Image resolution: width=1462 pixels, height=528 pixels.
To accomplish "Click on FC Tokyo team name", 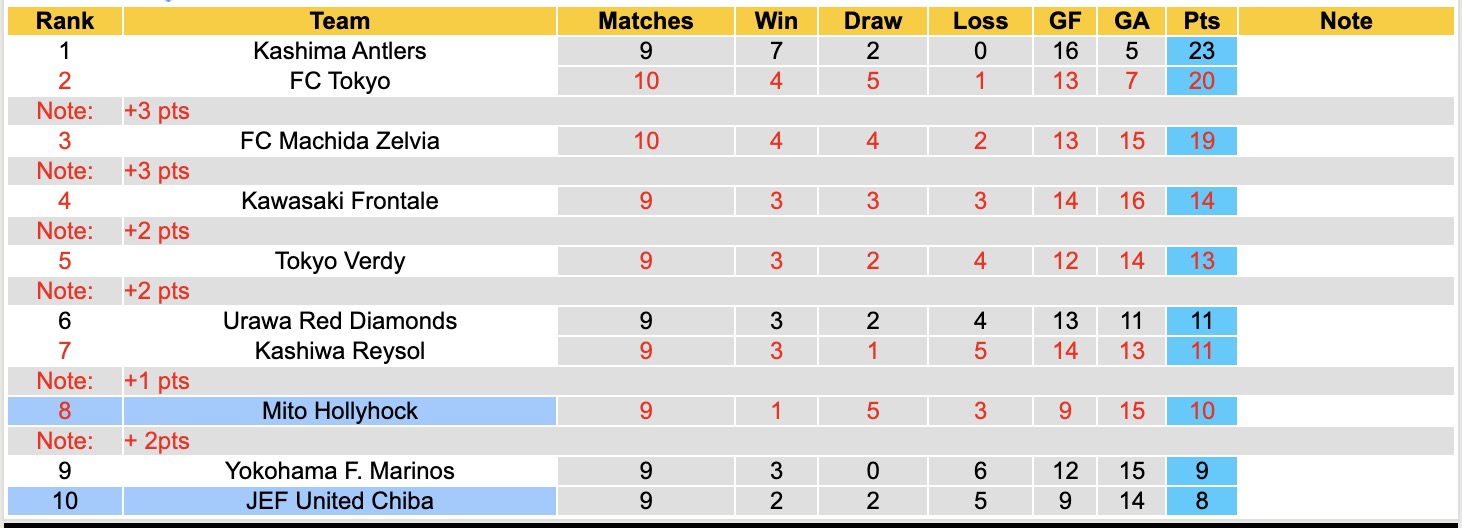I will coord(339,81).
